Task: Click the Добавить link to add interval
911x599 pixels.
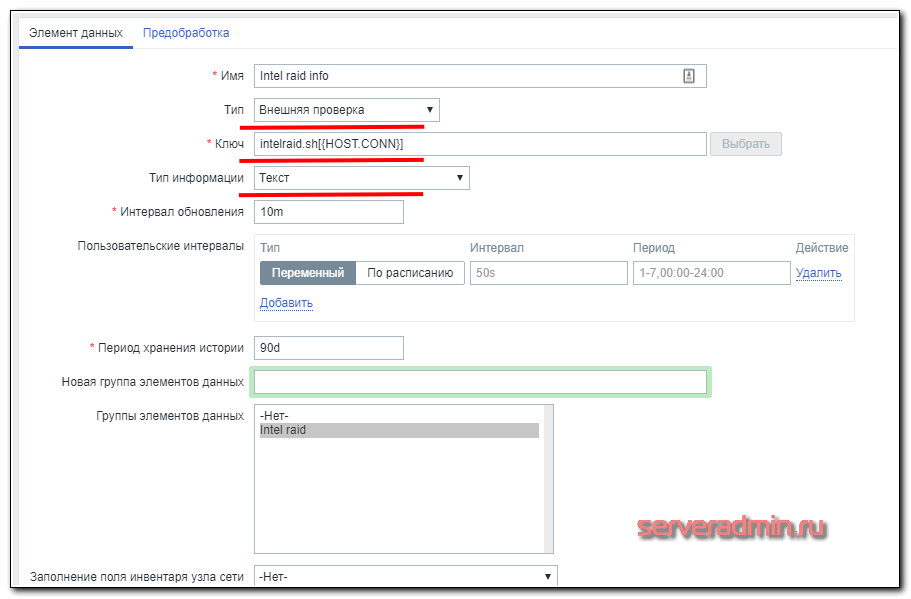Action: pos(286,303)
